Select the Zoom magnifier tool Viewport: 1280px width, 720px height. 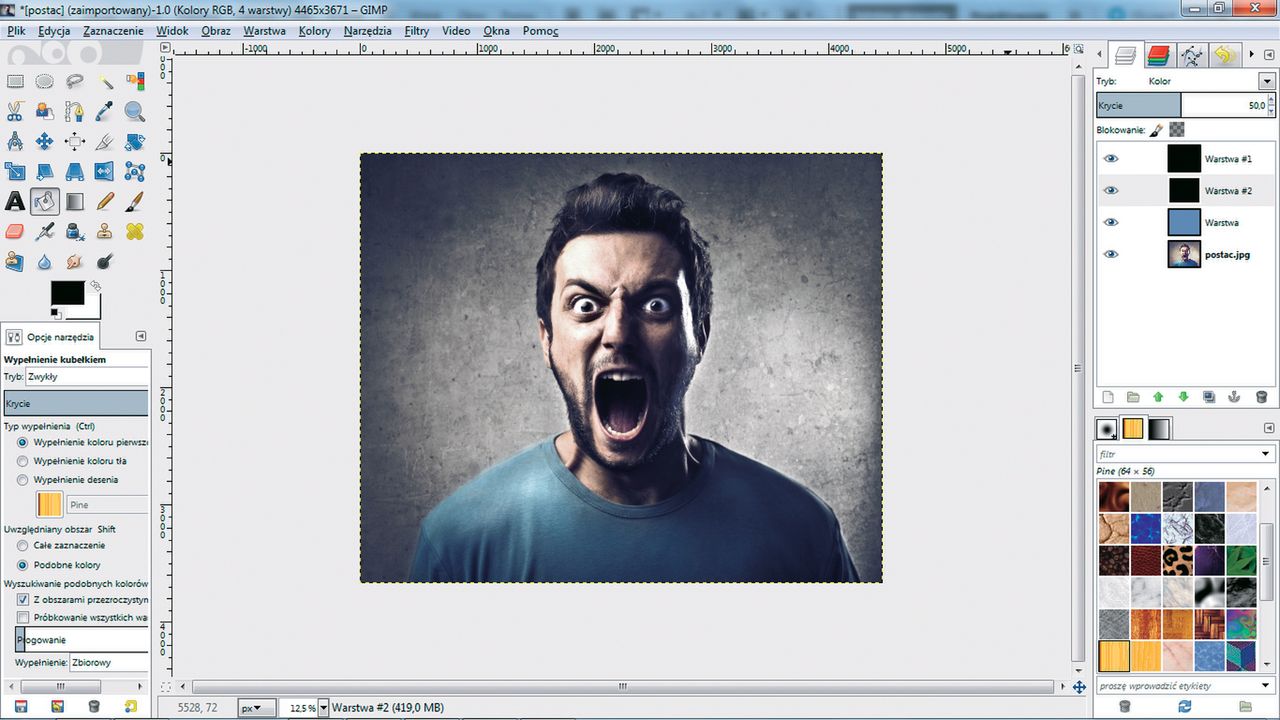point(135,111)
